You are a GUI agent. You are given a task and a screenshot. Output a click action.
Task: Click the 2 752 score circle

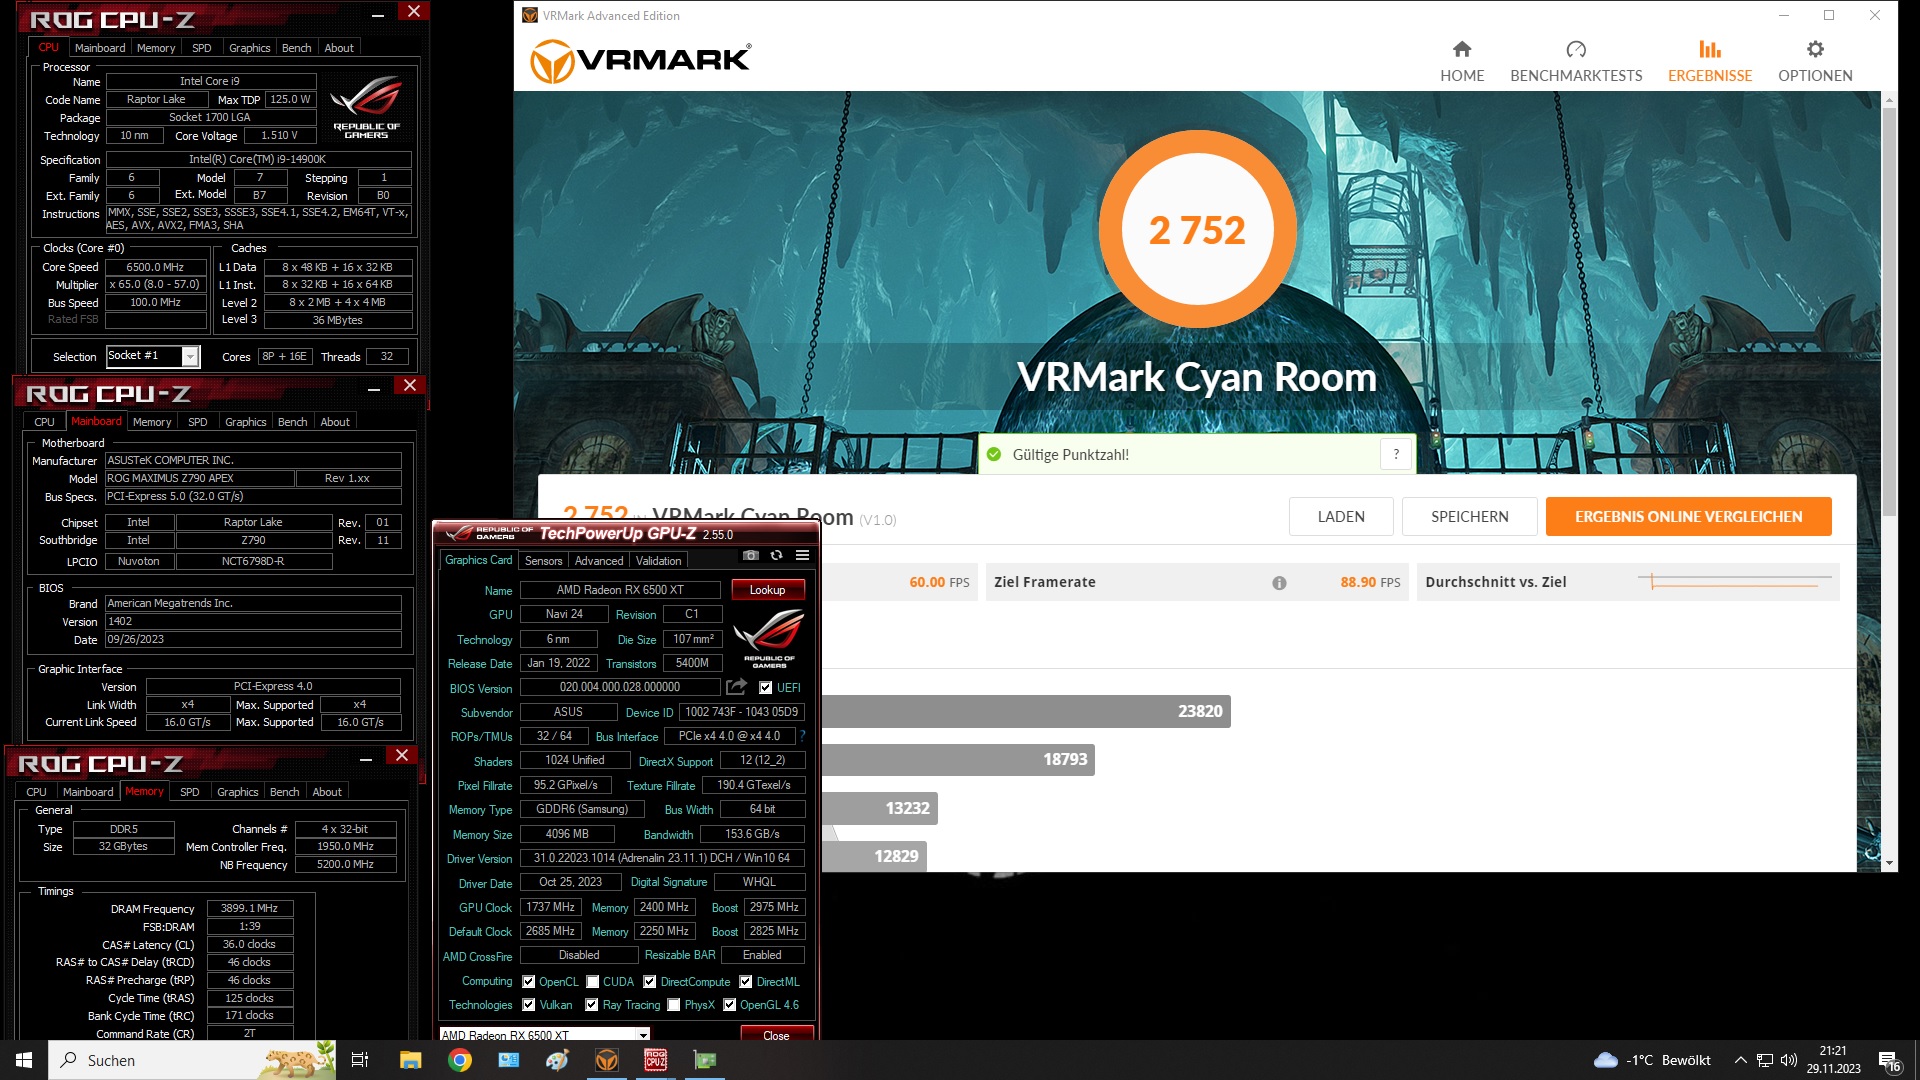pos(1197,230)
